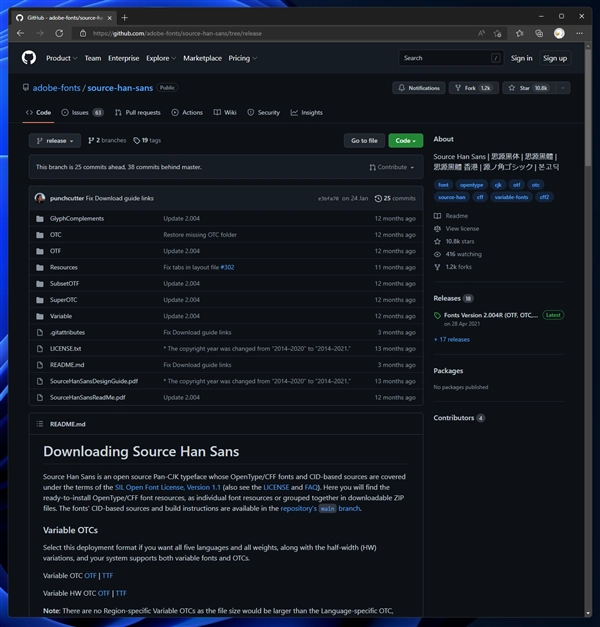This screenshot has width=600, height=627.
Task: Click the read aloud icon in address bar
Action: tap(481, 33)
